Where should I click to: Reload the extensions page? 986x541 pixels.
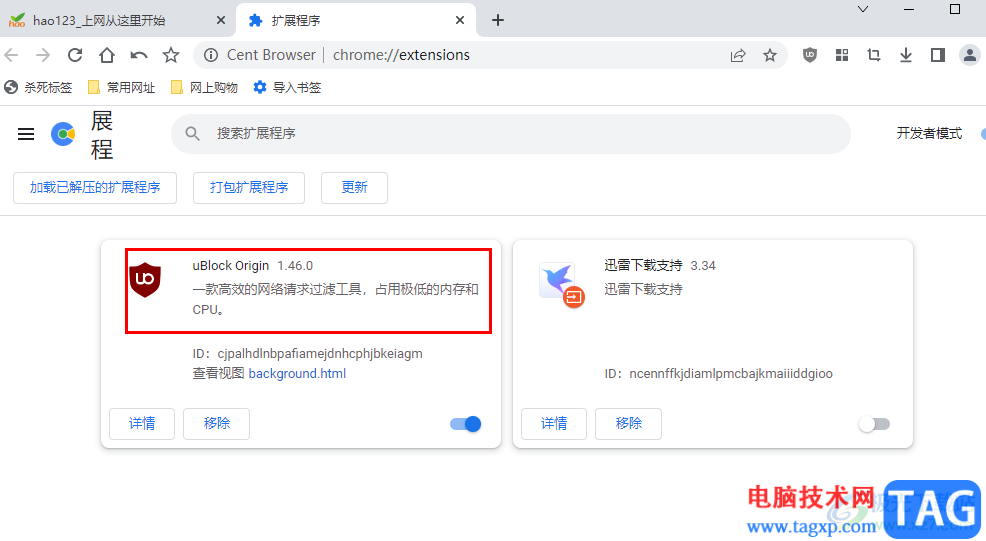click(x=75, y=55)
